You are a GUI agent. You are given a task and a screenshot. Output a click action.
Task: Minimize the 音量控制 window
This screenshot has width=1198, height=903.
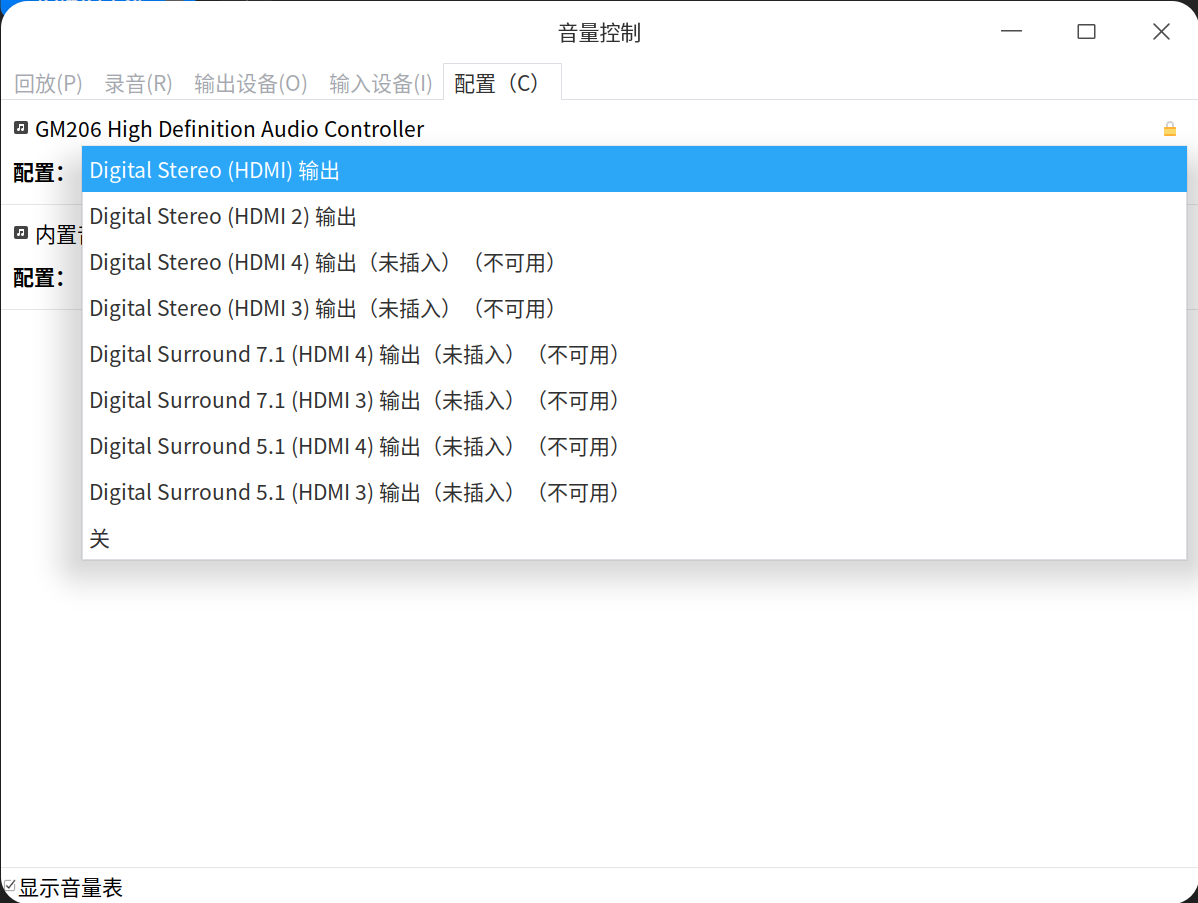click(1011, 31)
